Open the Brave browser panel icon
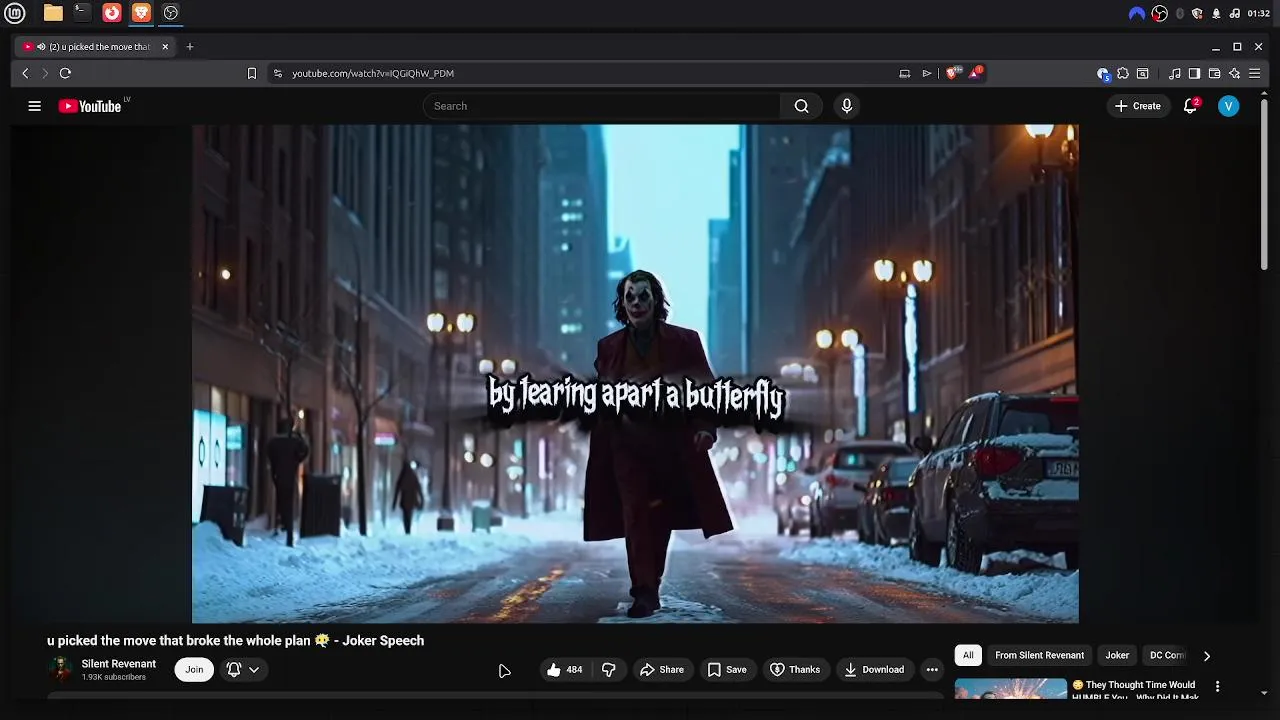The image size is (1280, 720). pos(141,13)
